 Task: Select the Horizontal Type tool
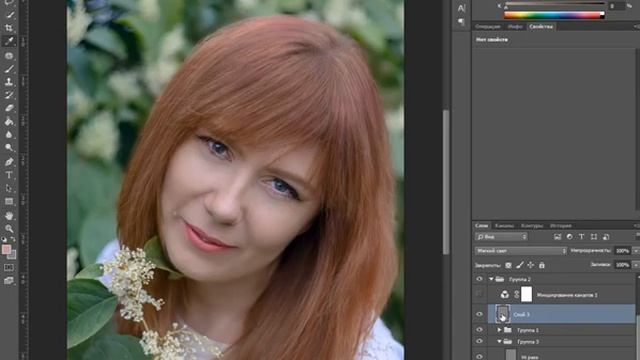pyautogui.click(x=9, y=175)
